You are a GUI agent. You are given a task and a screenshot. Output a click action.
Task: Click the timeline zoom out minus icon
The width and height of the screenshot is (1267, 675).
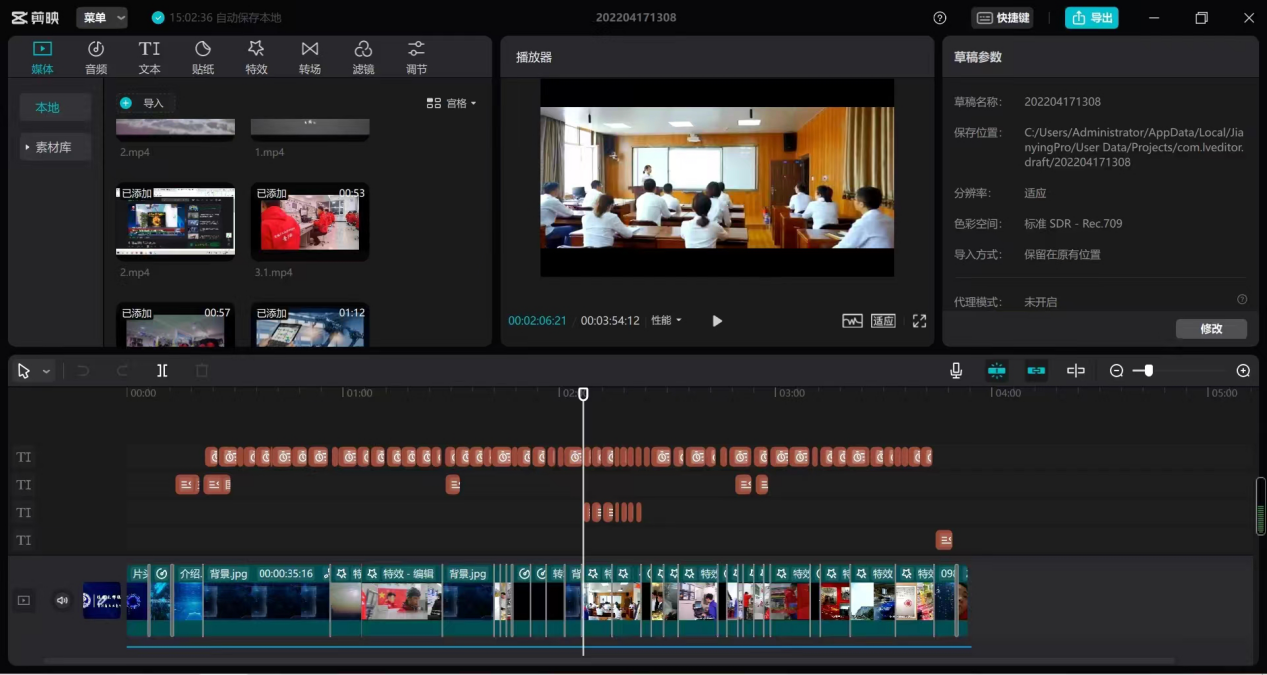(1117, 371)
